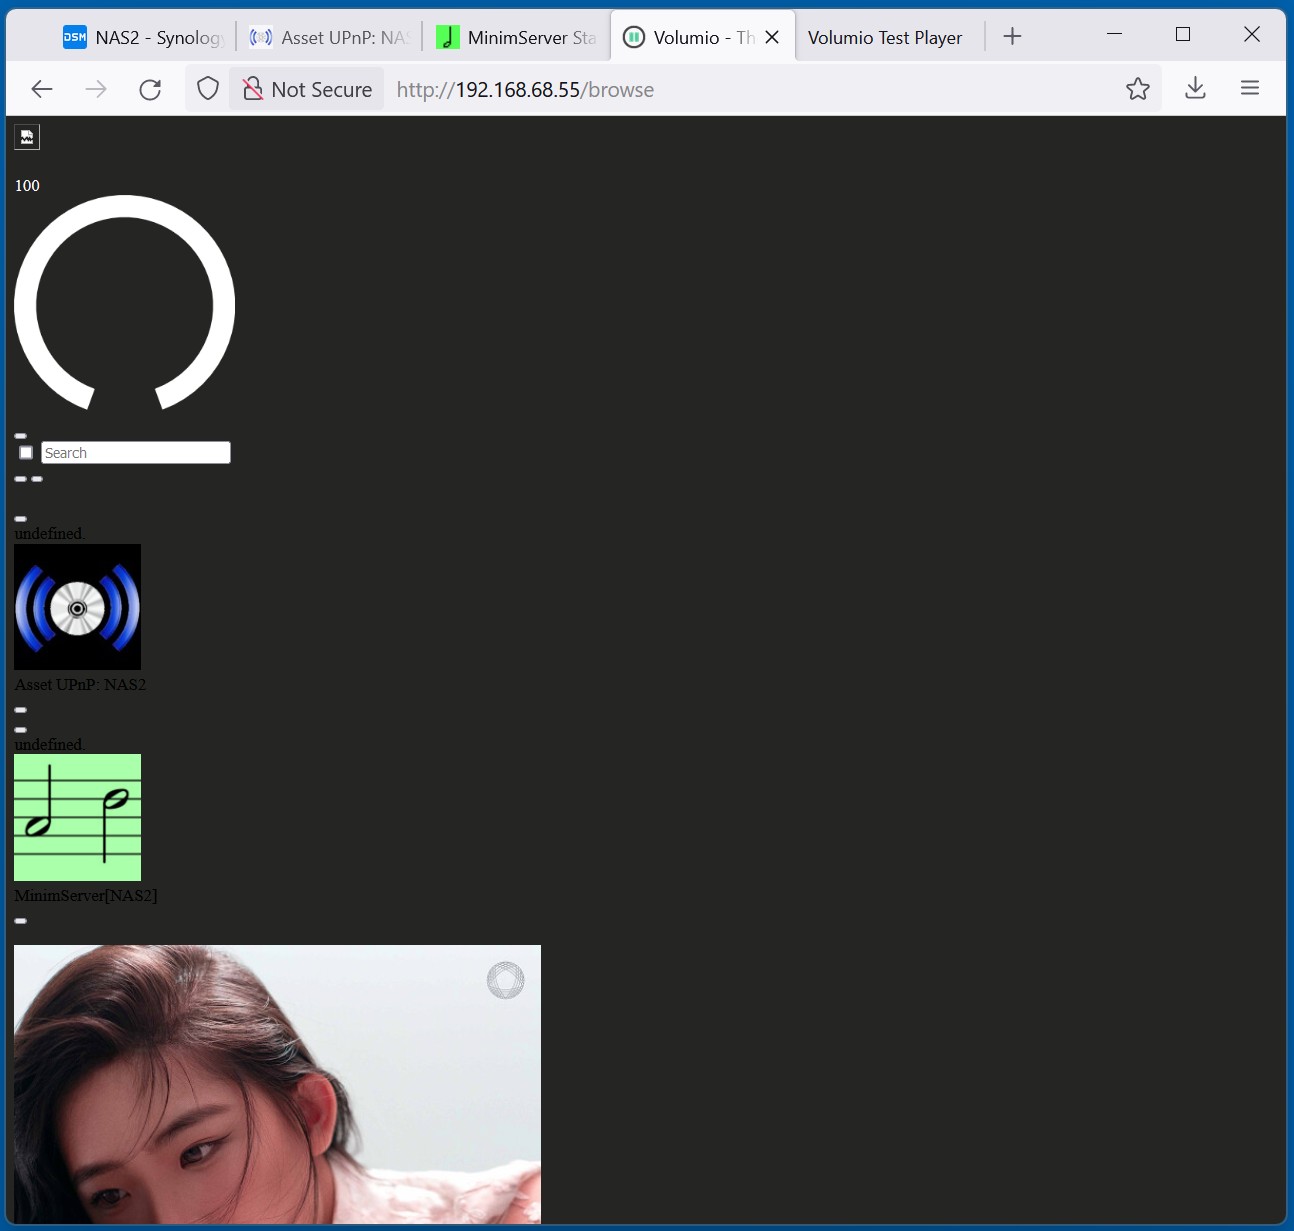Open the Firefox downloads panel

tap(1194, 89)
